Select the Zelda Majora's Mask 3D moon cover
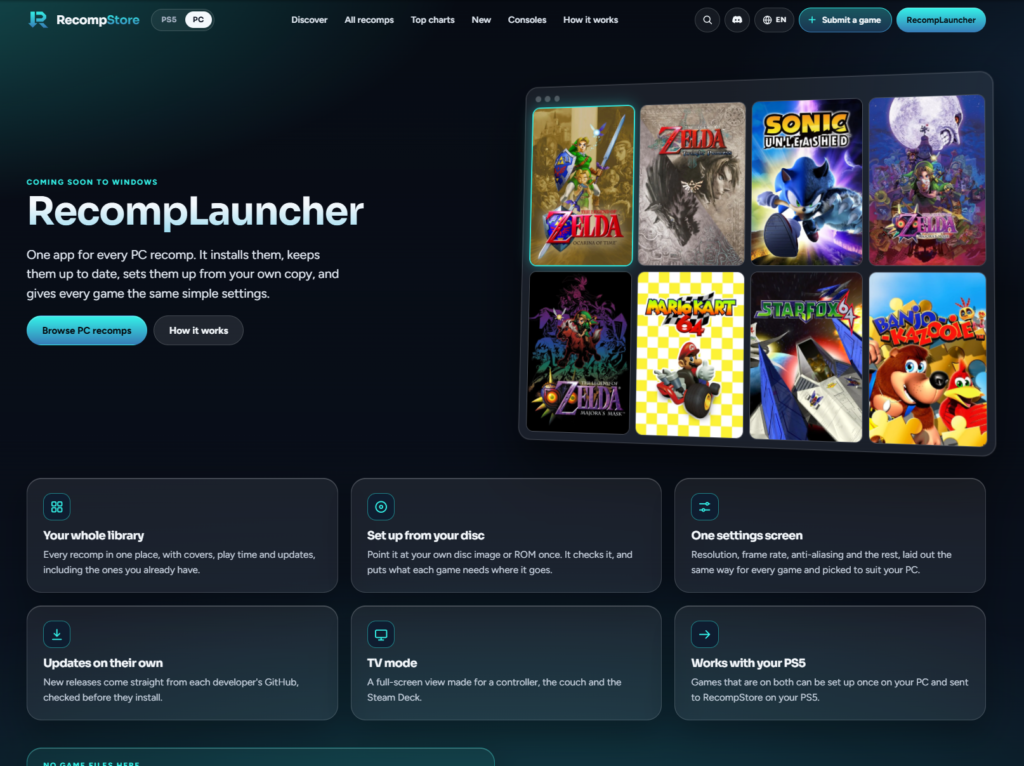The height and width of the screenshot is (766, 1024). click(927, 180)
